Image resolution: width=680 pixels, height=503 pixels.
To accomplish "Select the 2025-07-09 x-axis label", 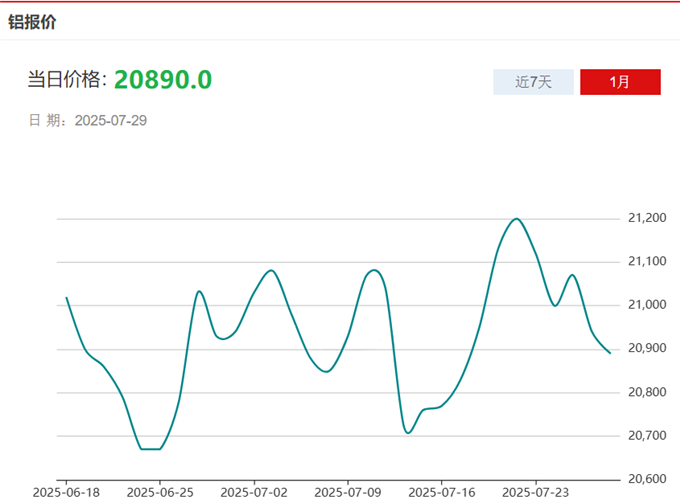I will tap(347, 492).
